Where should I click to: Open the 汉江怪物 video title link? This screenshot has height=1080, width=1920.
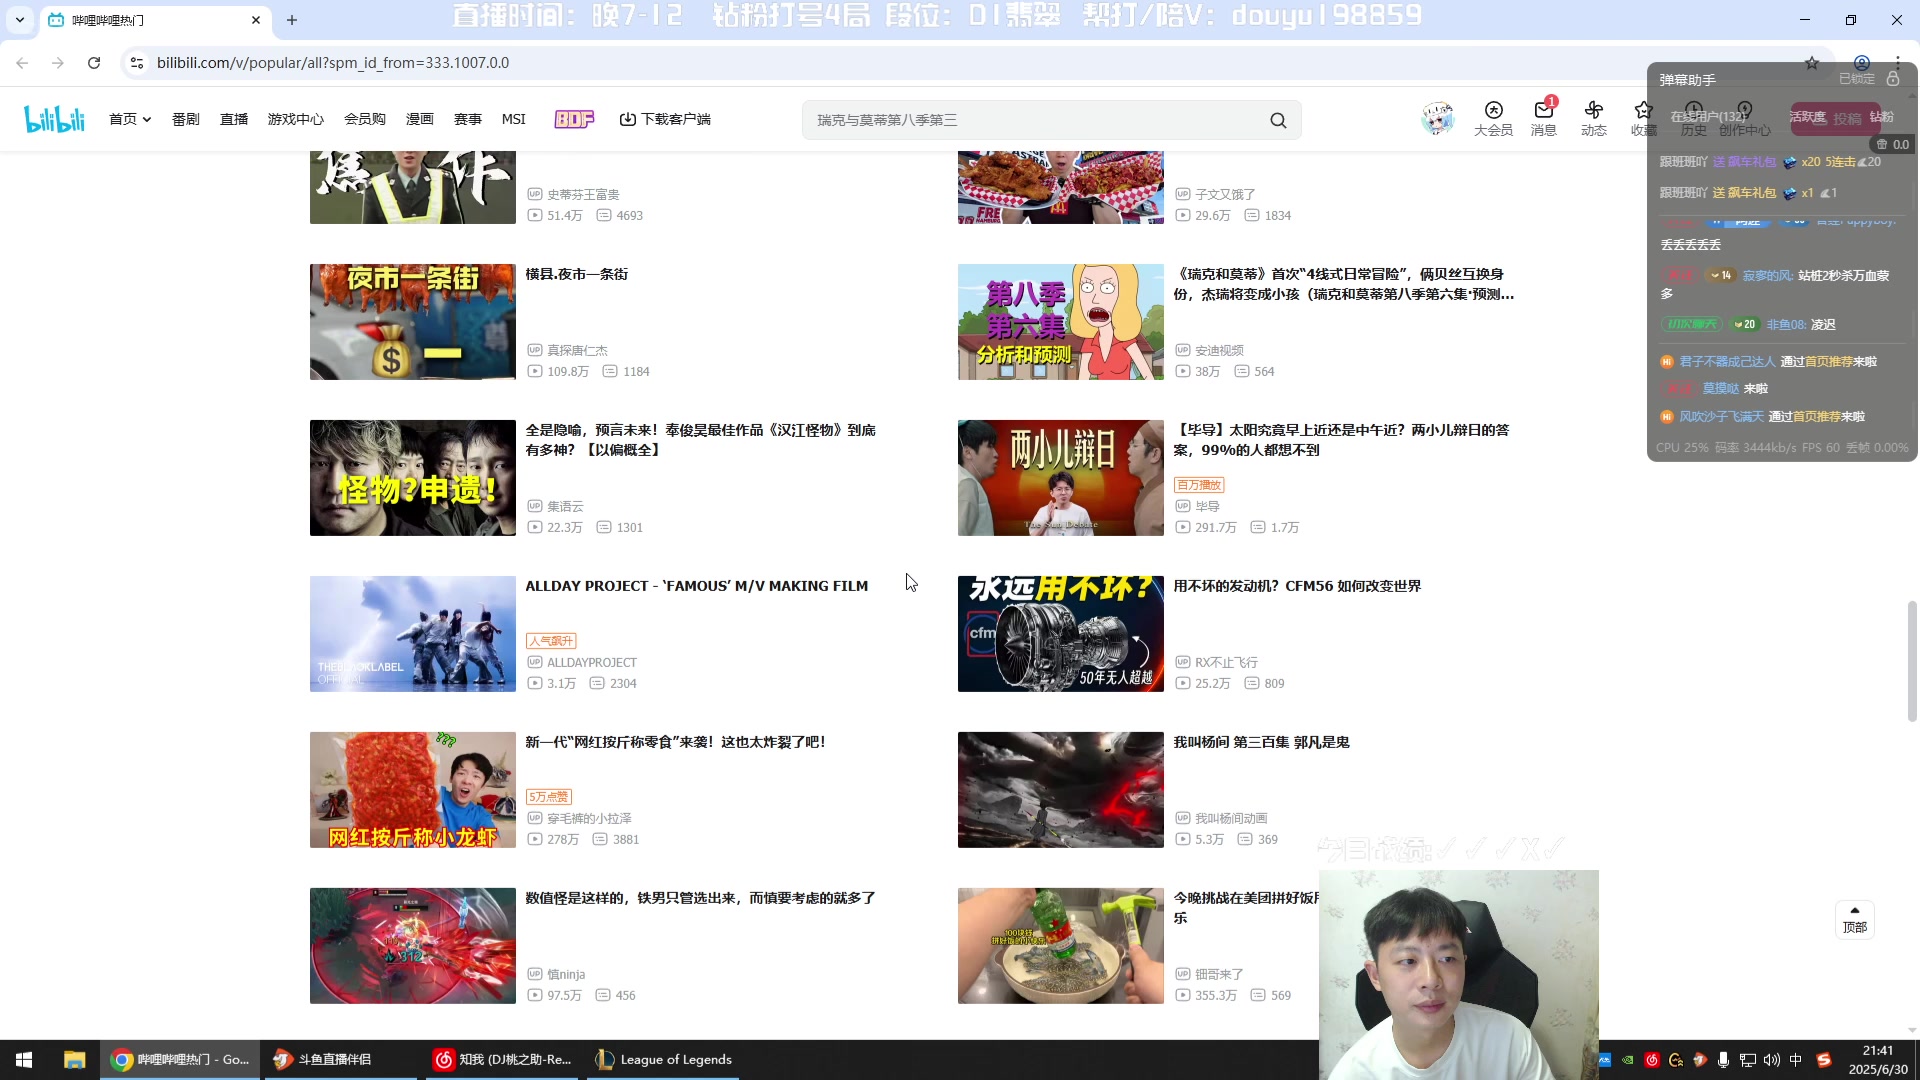pyautogui.click(x=701, y=440)
